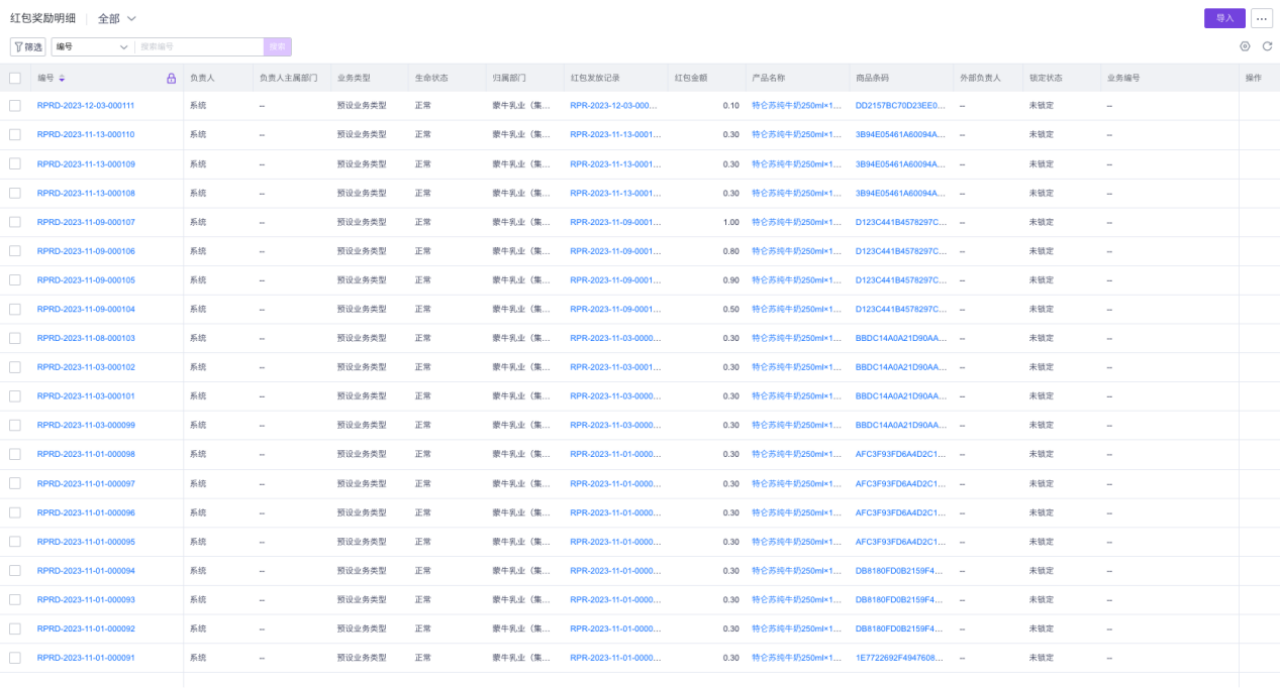Open record RPRD-2023-11-09-000106
Image resolution: width=1280 pixels, height=688 pixels.
(86, 251)
